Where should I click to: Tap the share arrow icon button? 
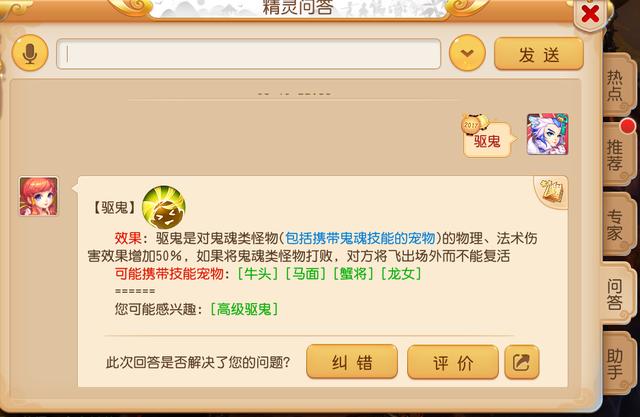click(x=522, y=362)
